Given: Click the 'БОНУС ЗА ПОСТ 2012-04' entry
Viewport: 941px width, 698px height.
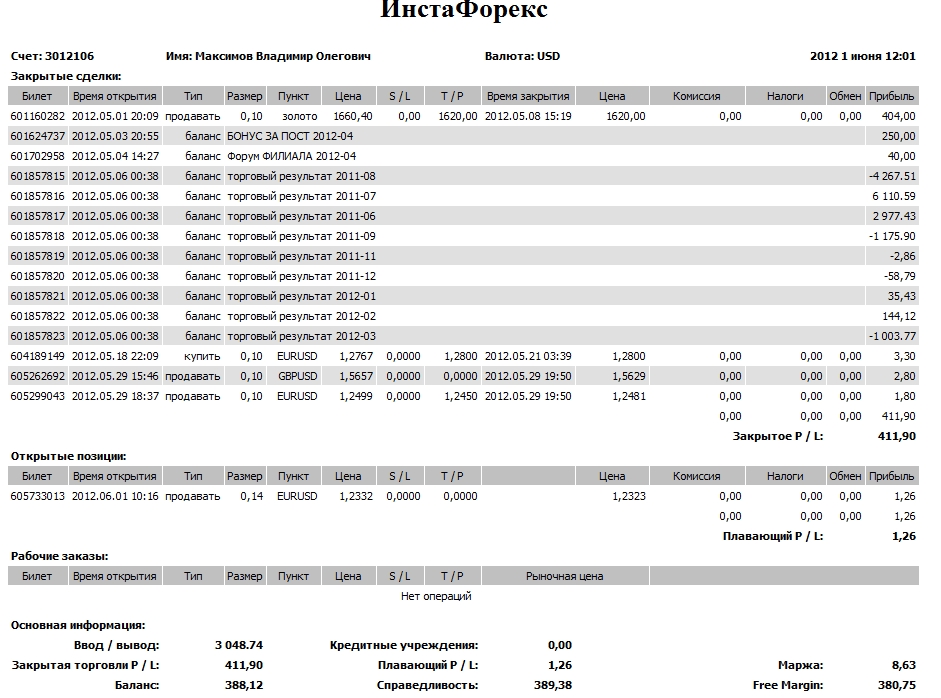Looking at the screenshot, I should pyautogui.click(x=290, y=136).
